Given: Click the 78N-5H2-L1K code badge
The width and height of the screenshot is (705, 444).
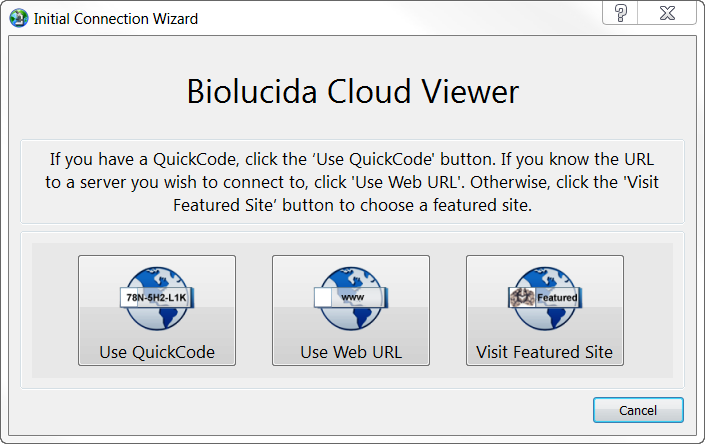Looking at the screenshot, I should [157, 297].
